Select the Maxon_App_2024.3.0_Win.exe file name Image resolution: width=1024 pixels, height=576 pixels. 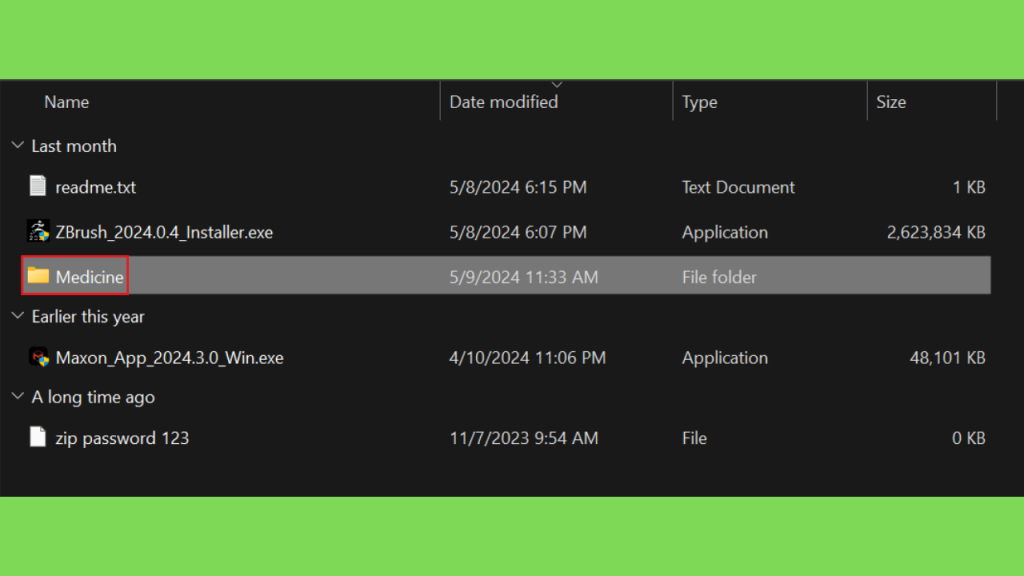pyautogui.click(x=169, y=358)
